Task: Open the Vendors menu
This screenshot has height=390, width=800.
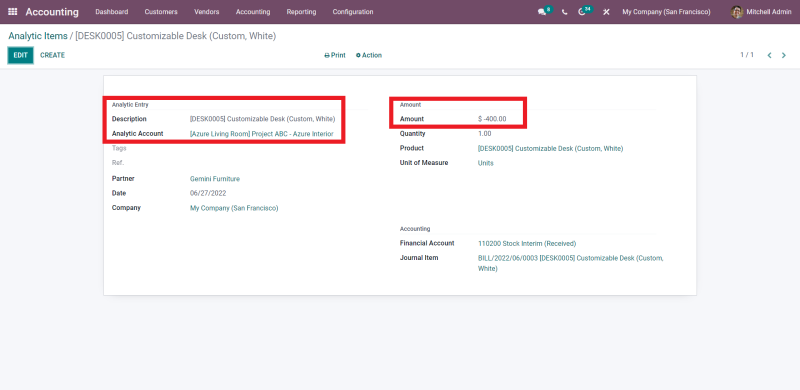Action: pos(207,12)
